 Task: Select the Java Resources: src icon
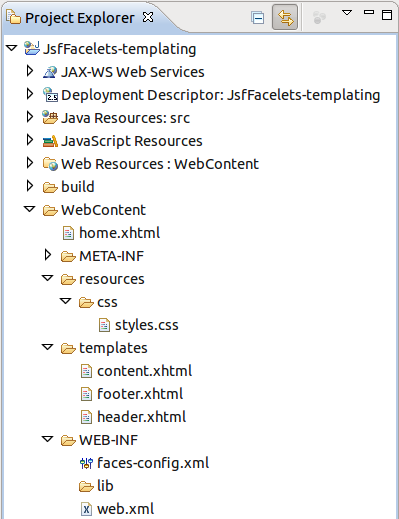coord(50,118)
